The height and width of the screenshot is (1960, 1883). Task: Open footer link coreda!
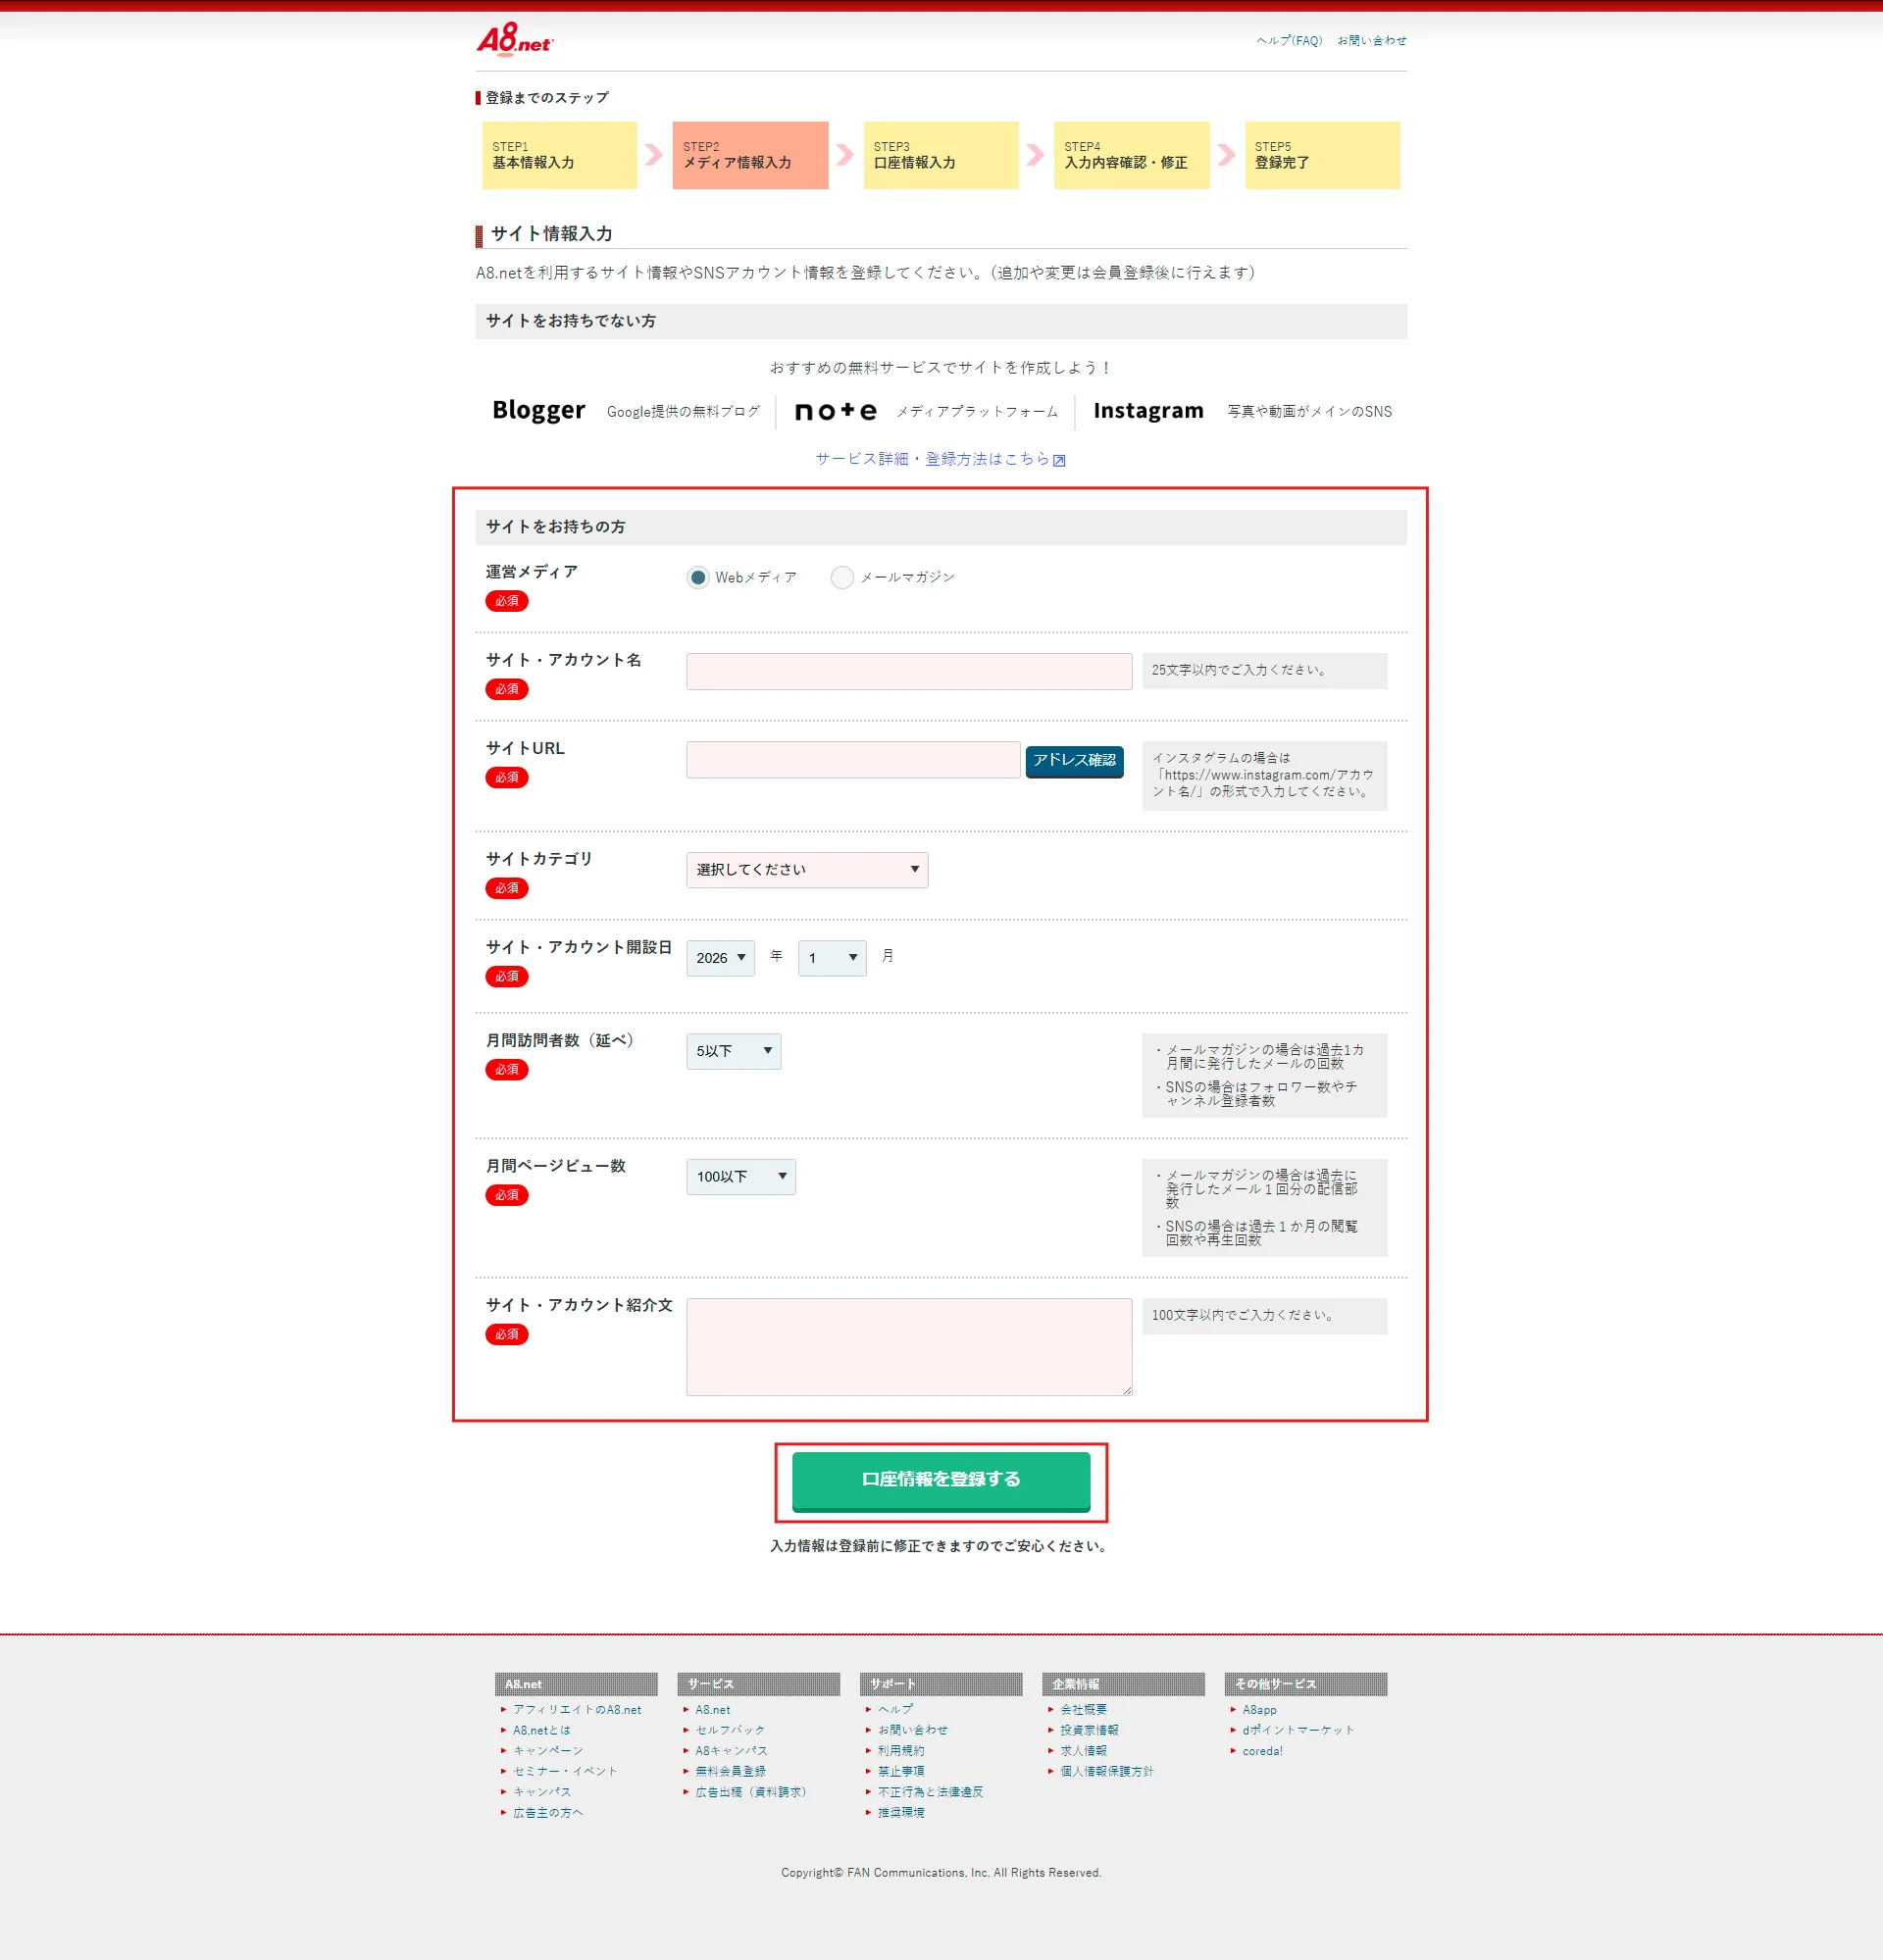click(x=1263, y=1751)
